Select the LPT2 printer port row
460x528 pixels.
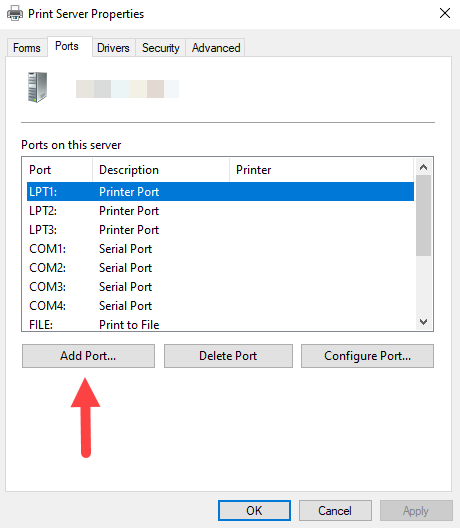tap(220, 211)
